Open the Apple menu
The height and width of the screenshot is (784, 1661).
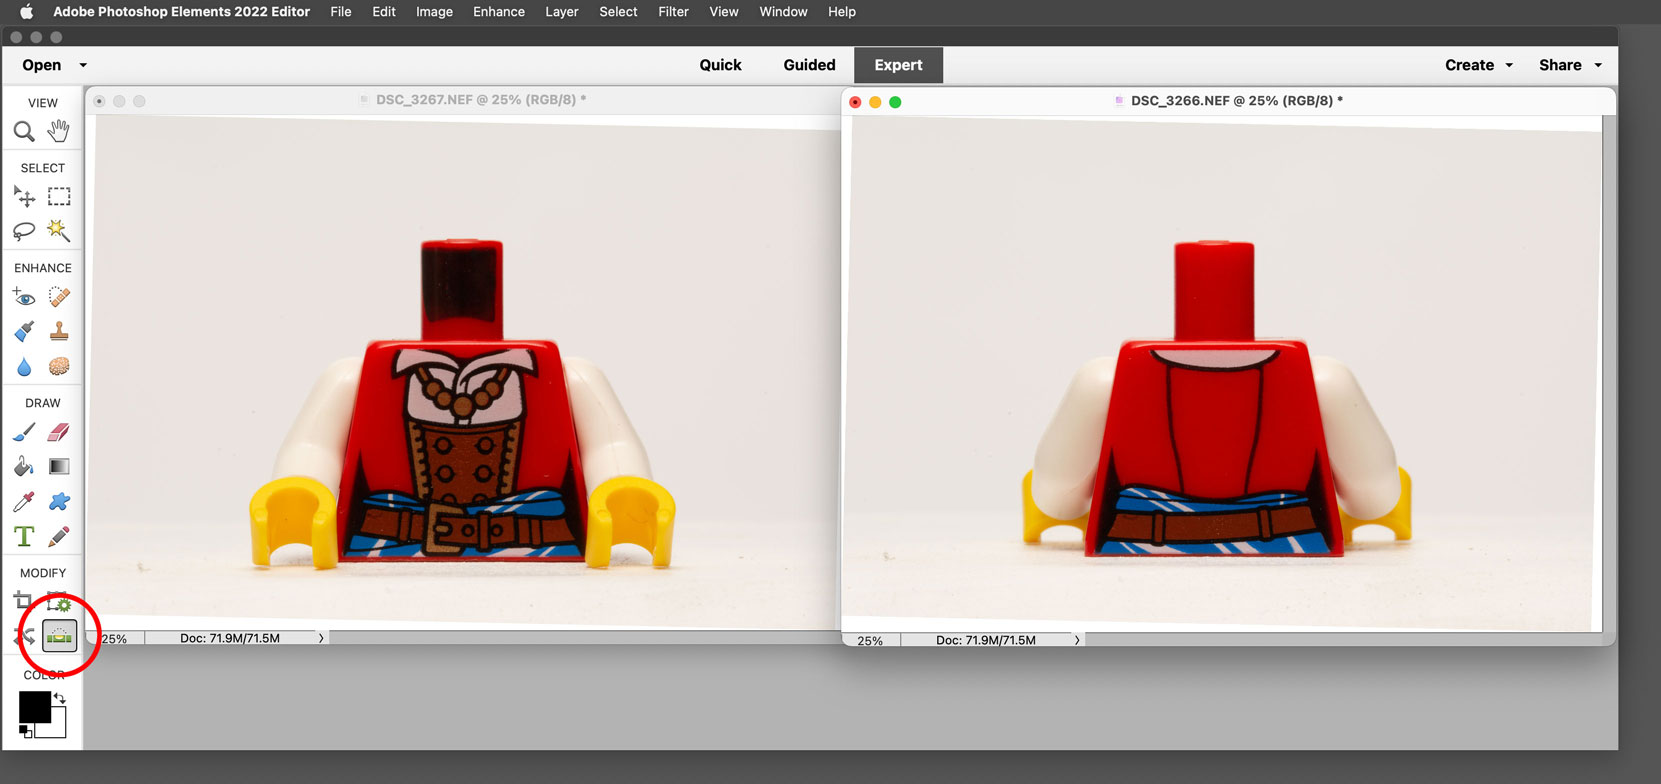tap(27, 12)
